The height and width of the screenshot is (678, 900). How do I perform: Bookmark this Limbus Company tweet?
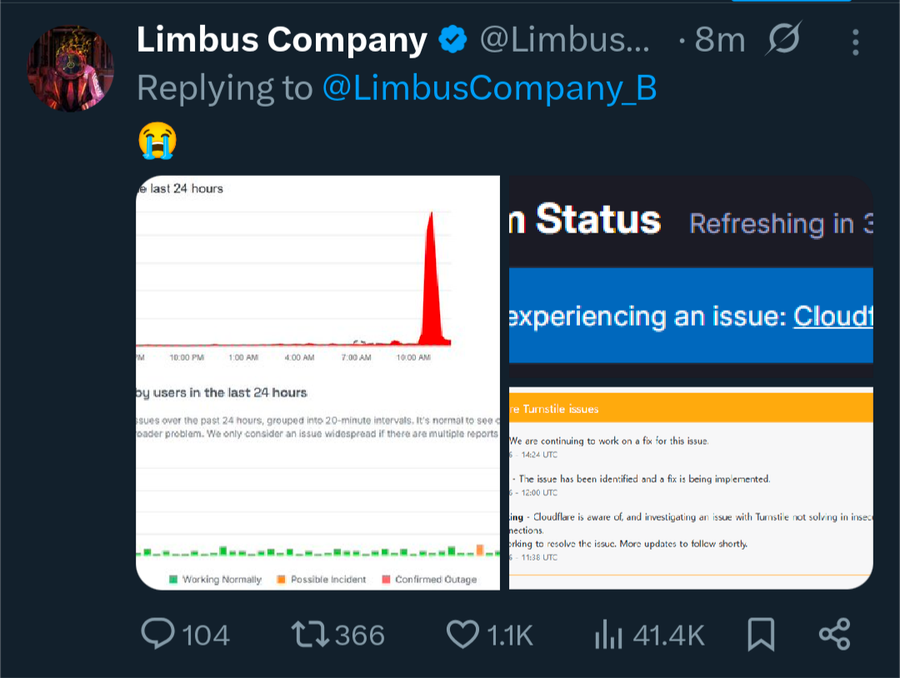tap(761, 633)
